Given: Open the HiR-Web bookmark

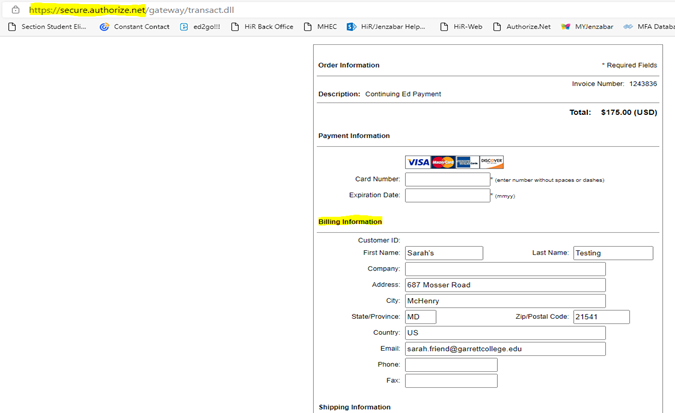Looking at the screenshot, I should [461, 27].
